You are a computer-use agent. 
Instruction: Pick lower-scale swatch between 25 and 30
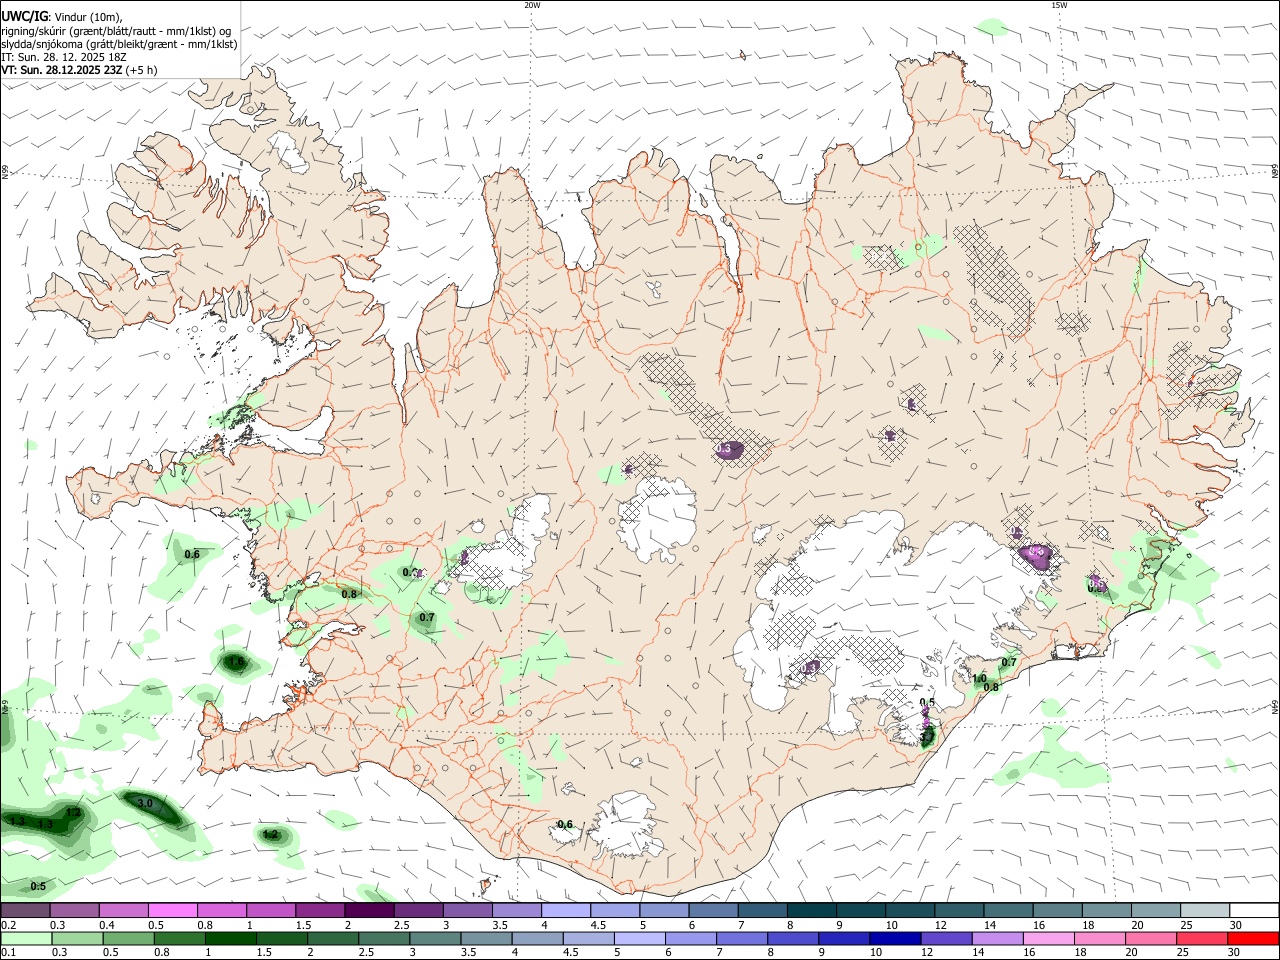1201,938
